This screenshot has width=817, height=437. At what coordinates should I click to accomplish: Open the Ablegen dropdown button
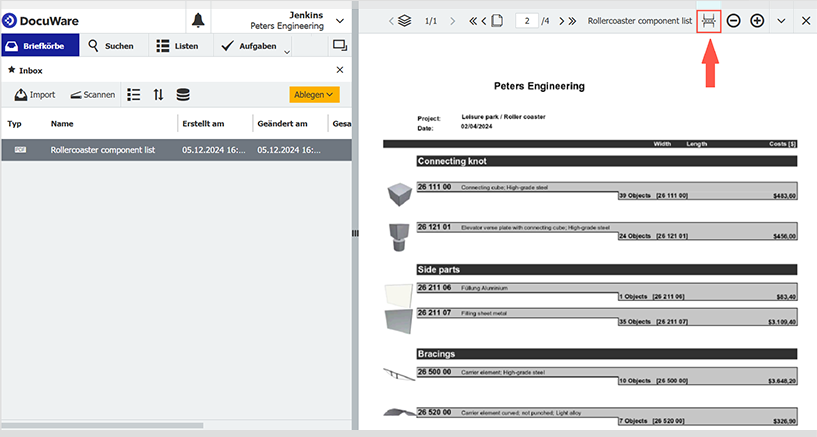pyautogui.click(x=315, y=95)
